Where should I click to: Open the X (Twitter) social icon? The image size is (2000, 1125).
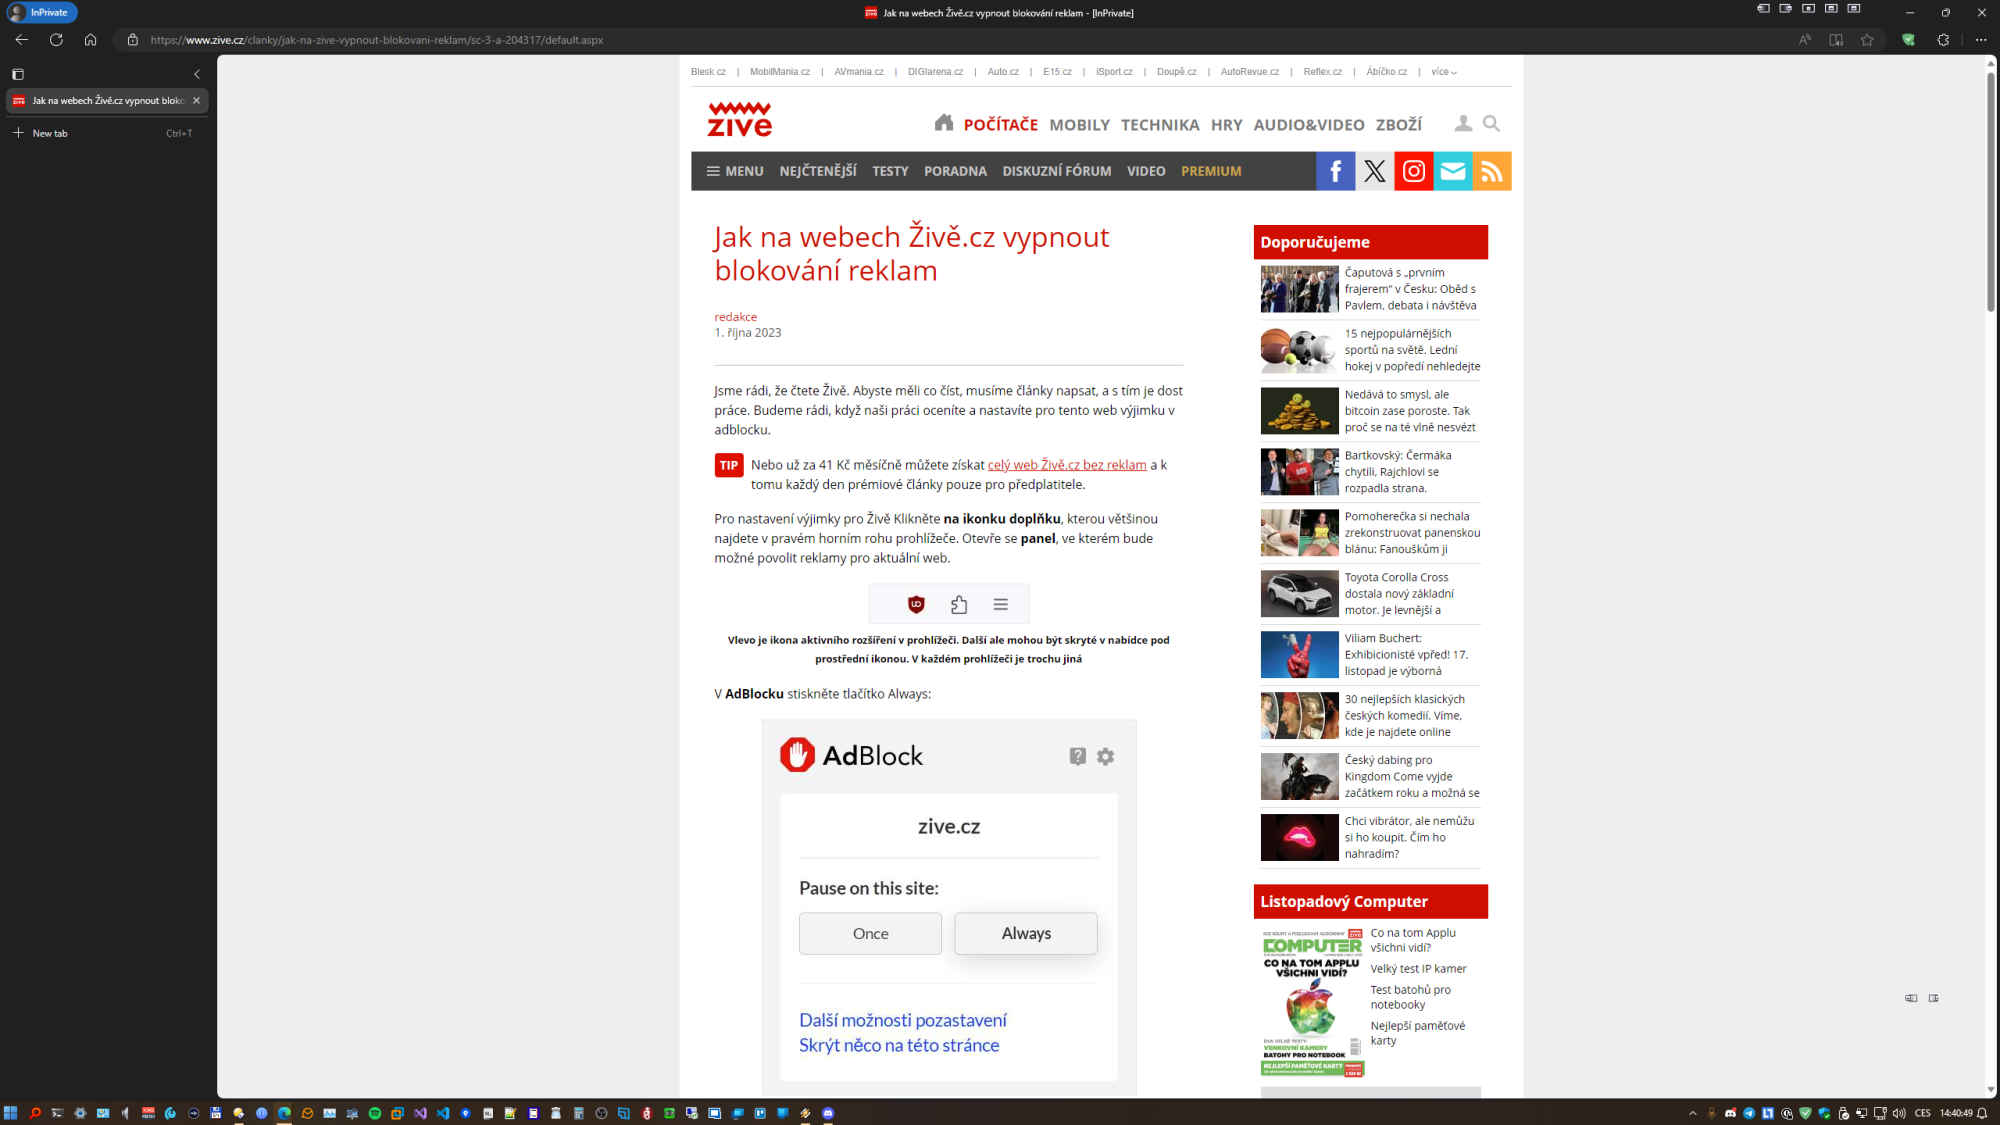pyautogui.click(x=1374, y=171)
